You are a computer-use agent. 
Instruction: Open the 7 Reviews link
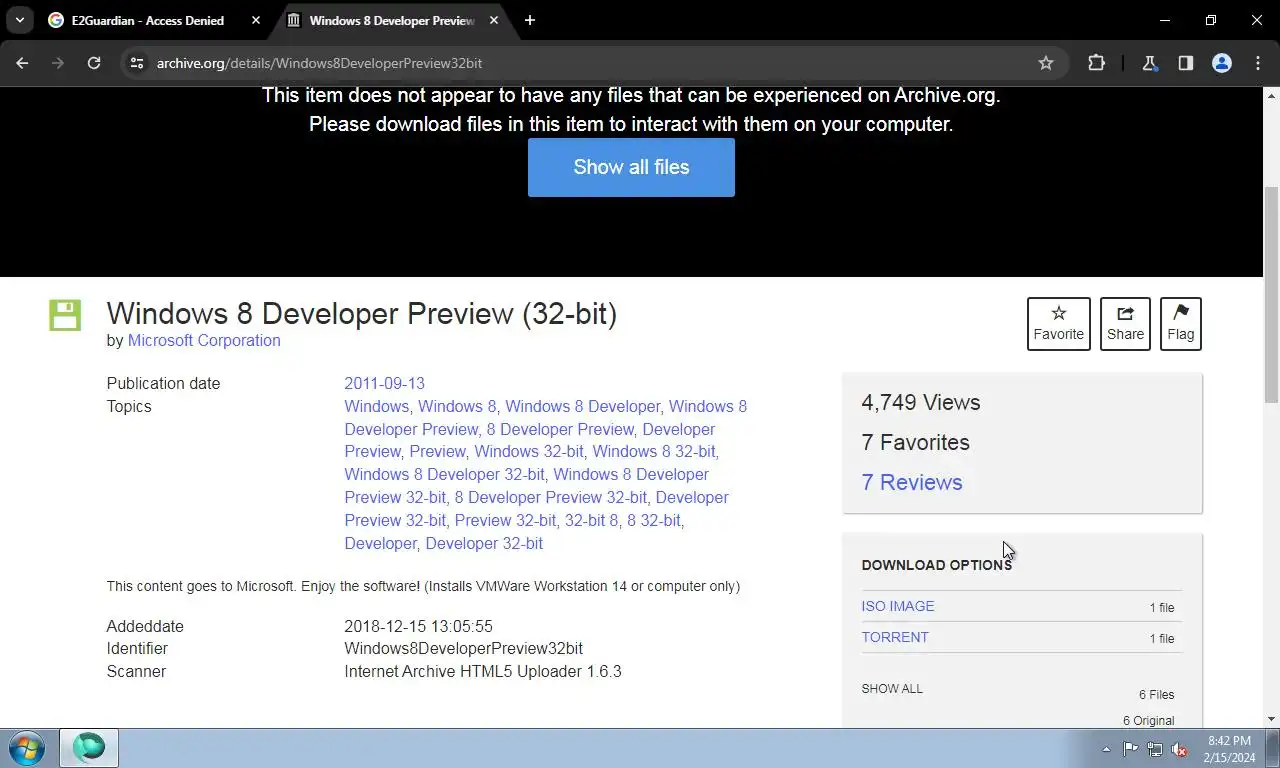(x=912, y=482)
